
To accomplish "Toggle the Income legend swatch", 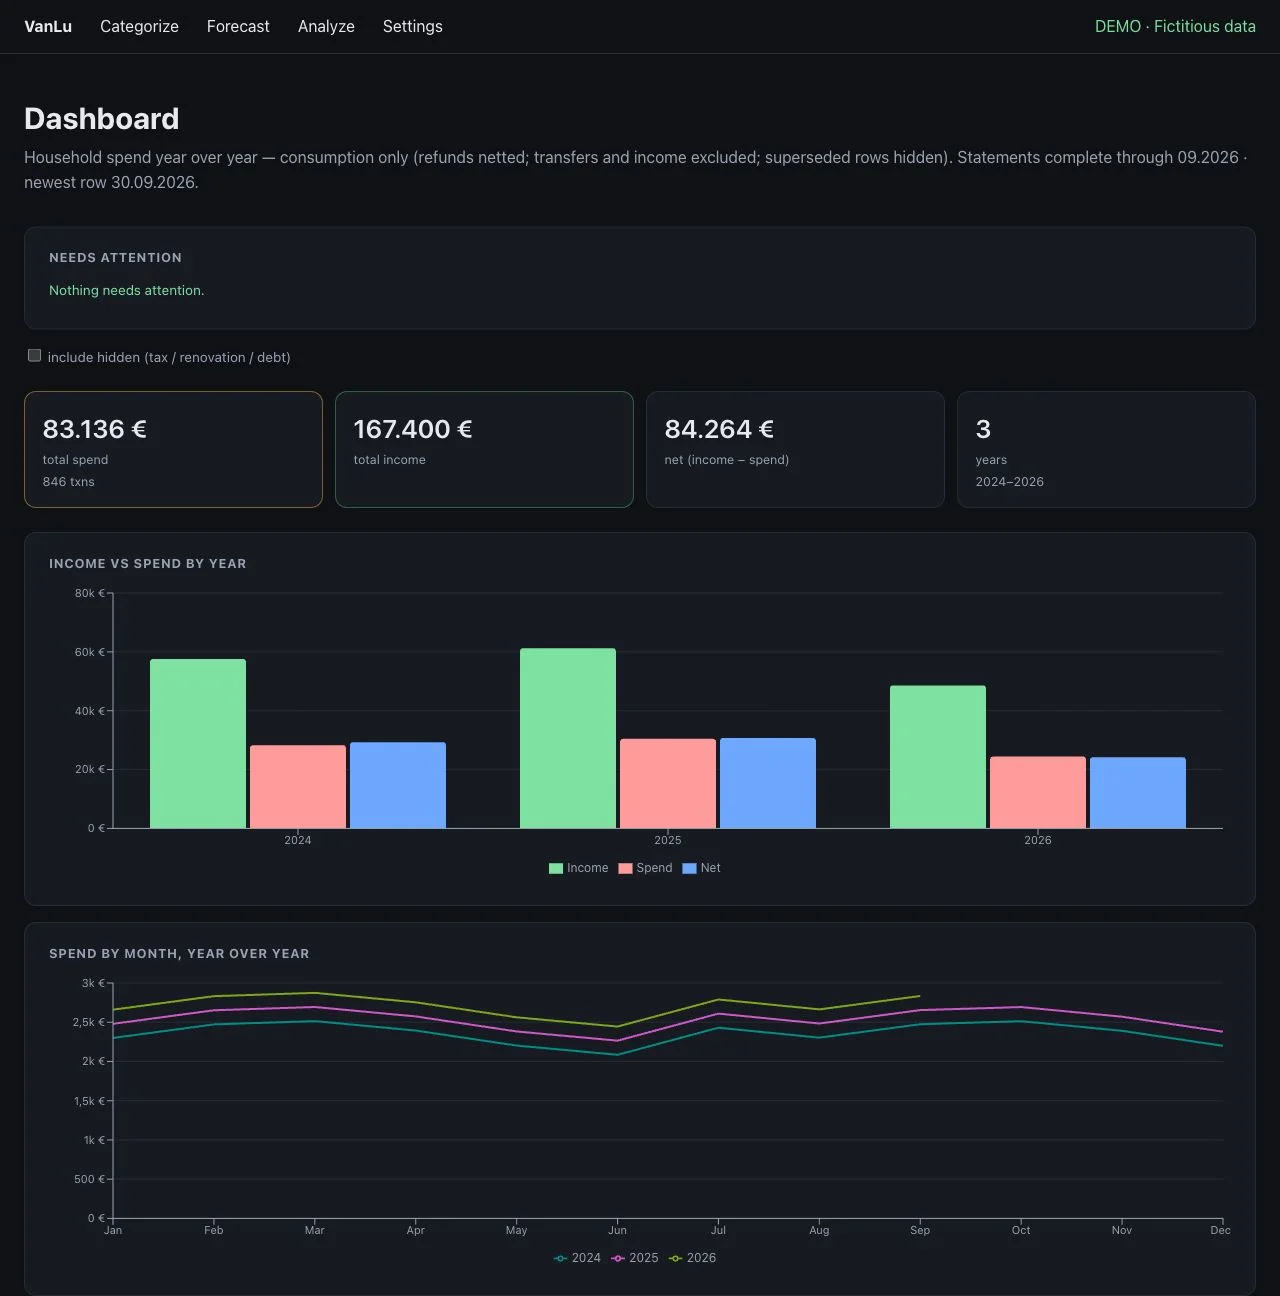I will click(556, 868).
